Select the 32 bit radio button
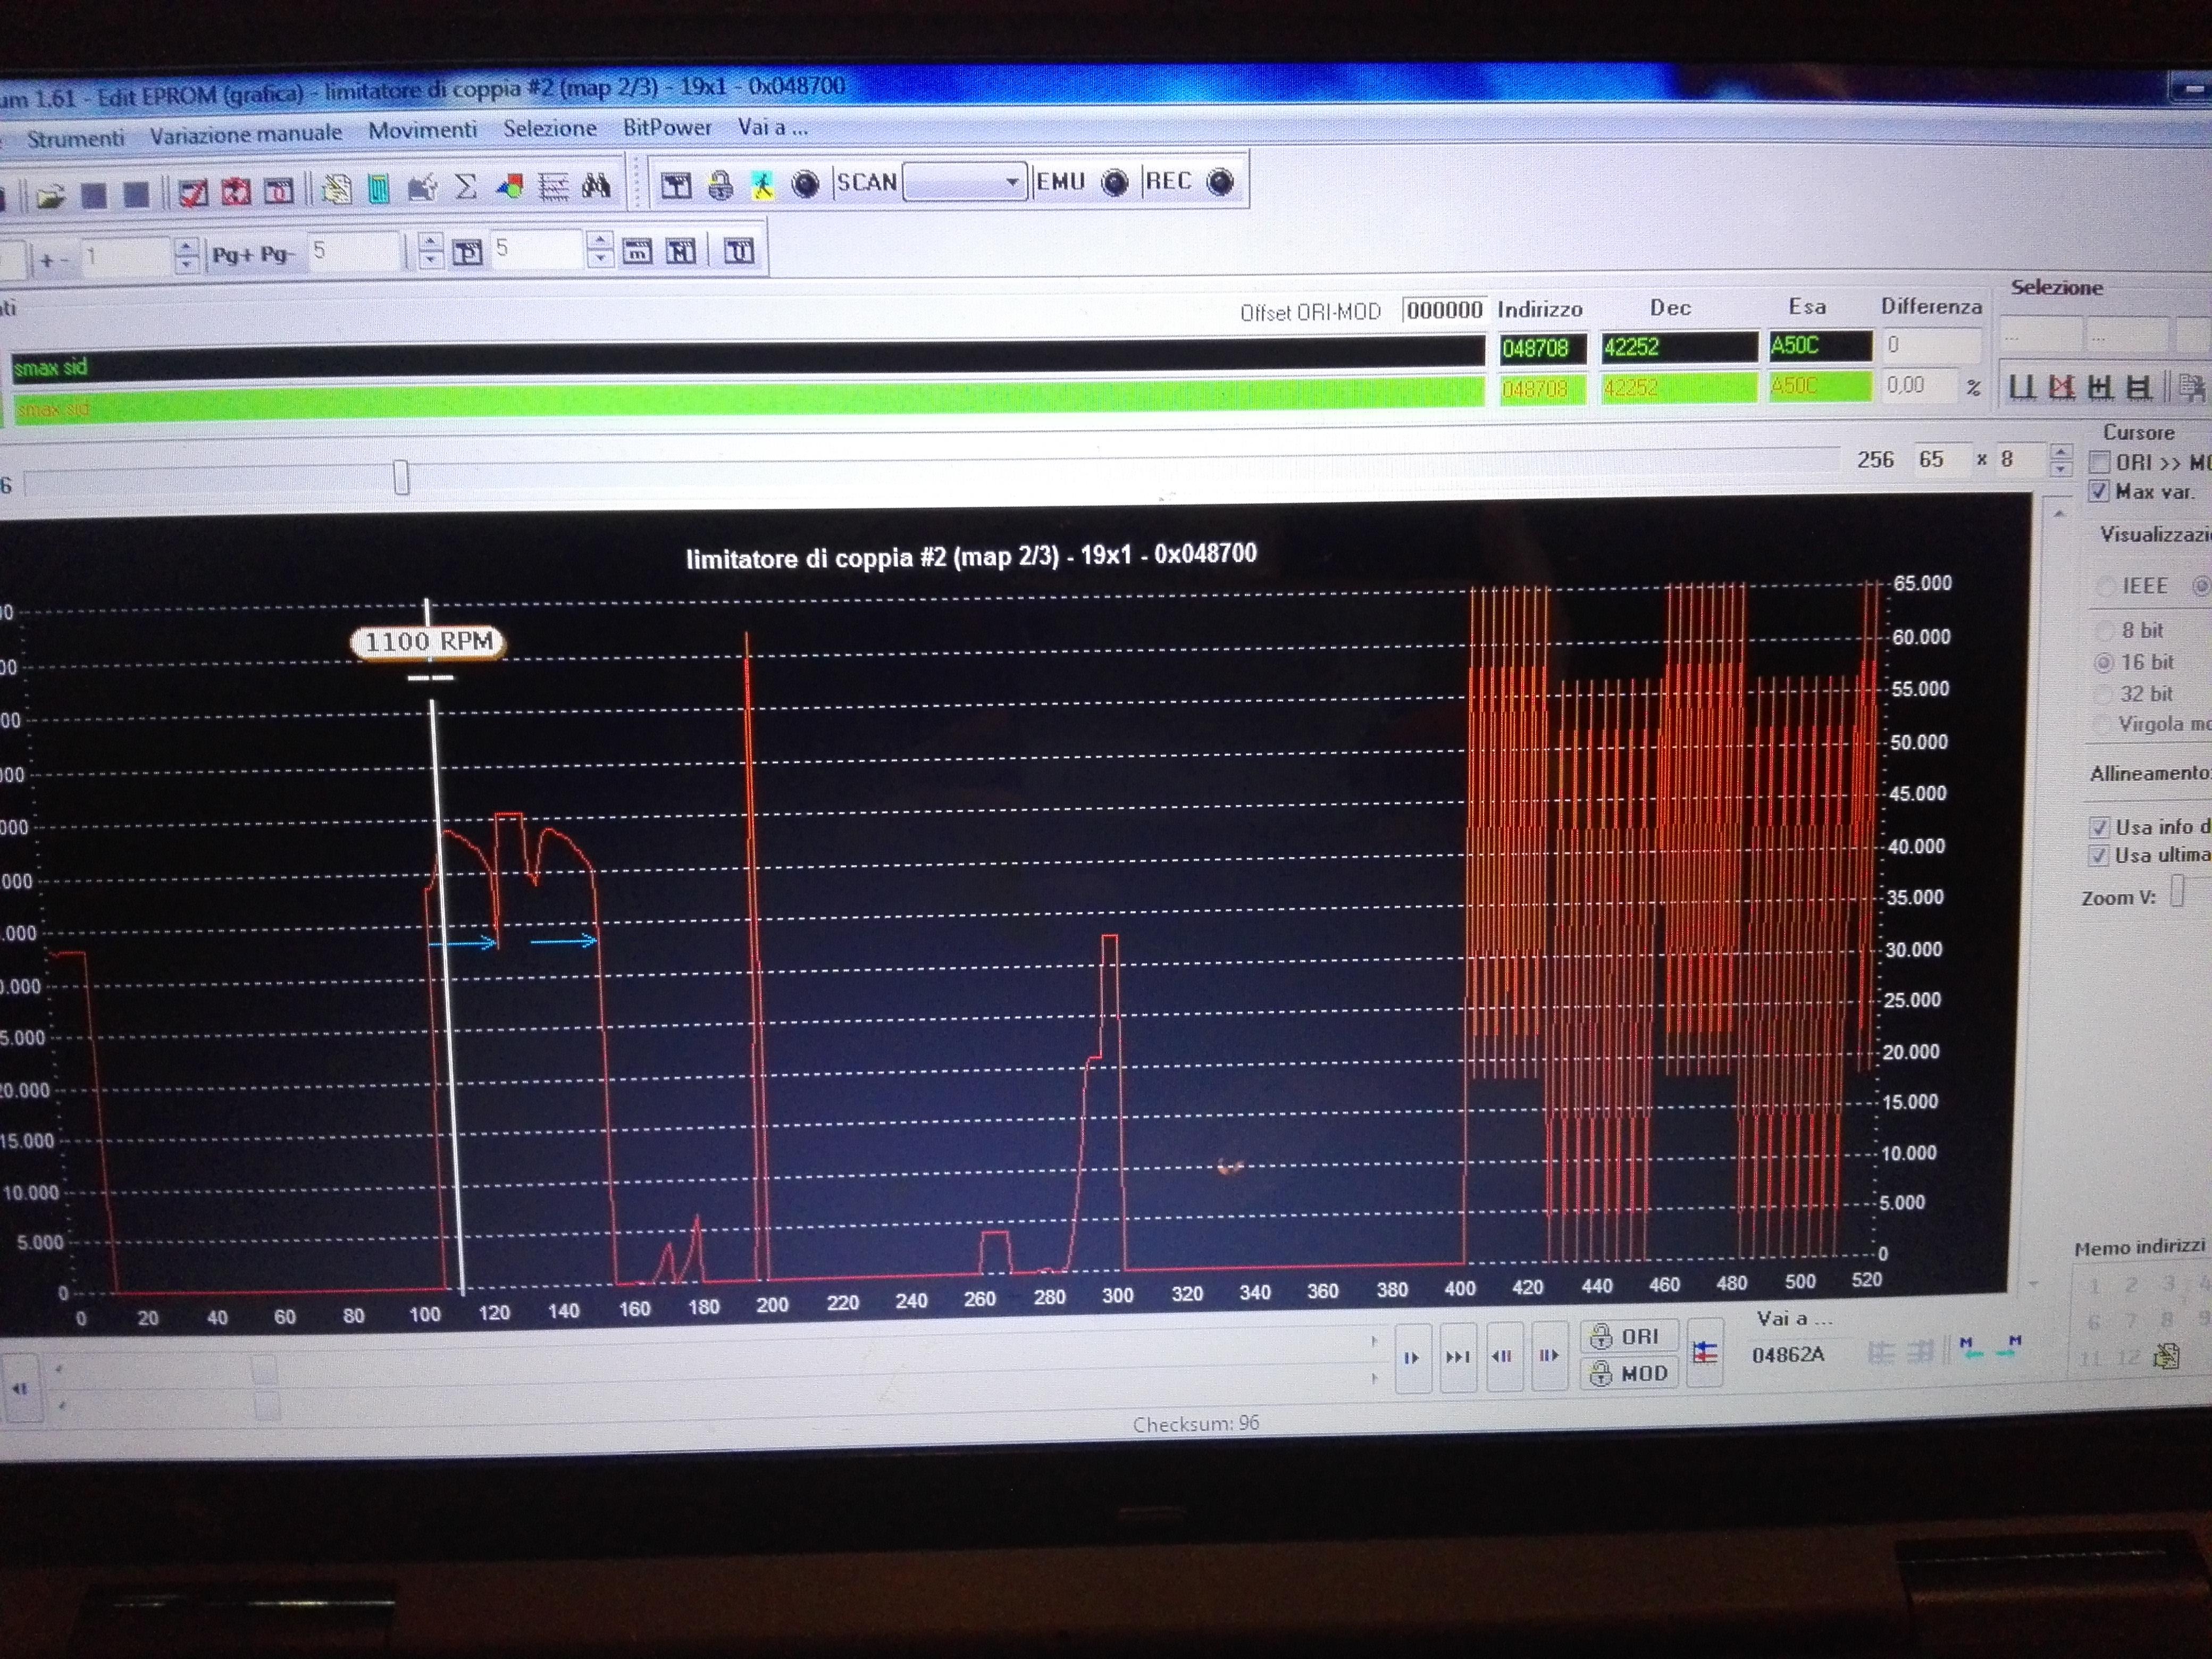 coord(2103,694)
